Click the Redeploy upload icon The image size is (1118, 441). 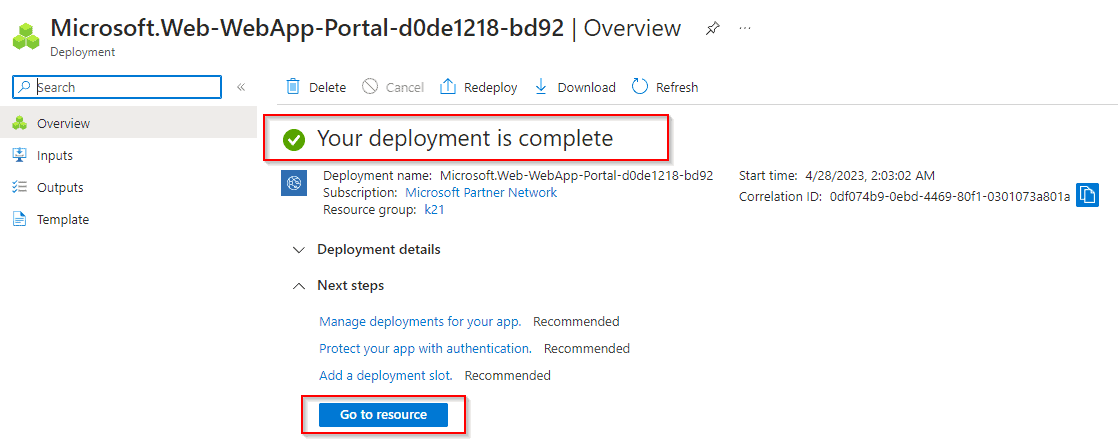448,87
